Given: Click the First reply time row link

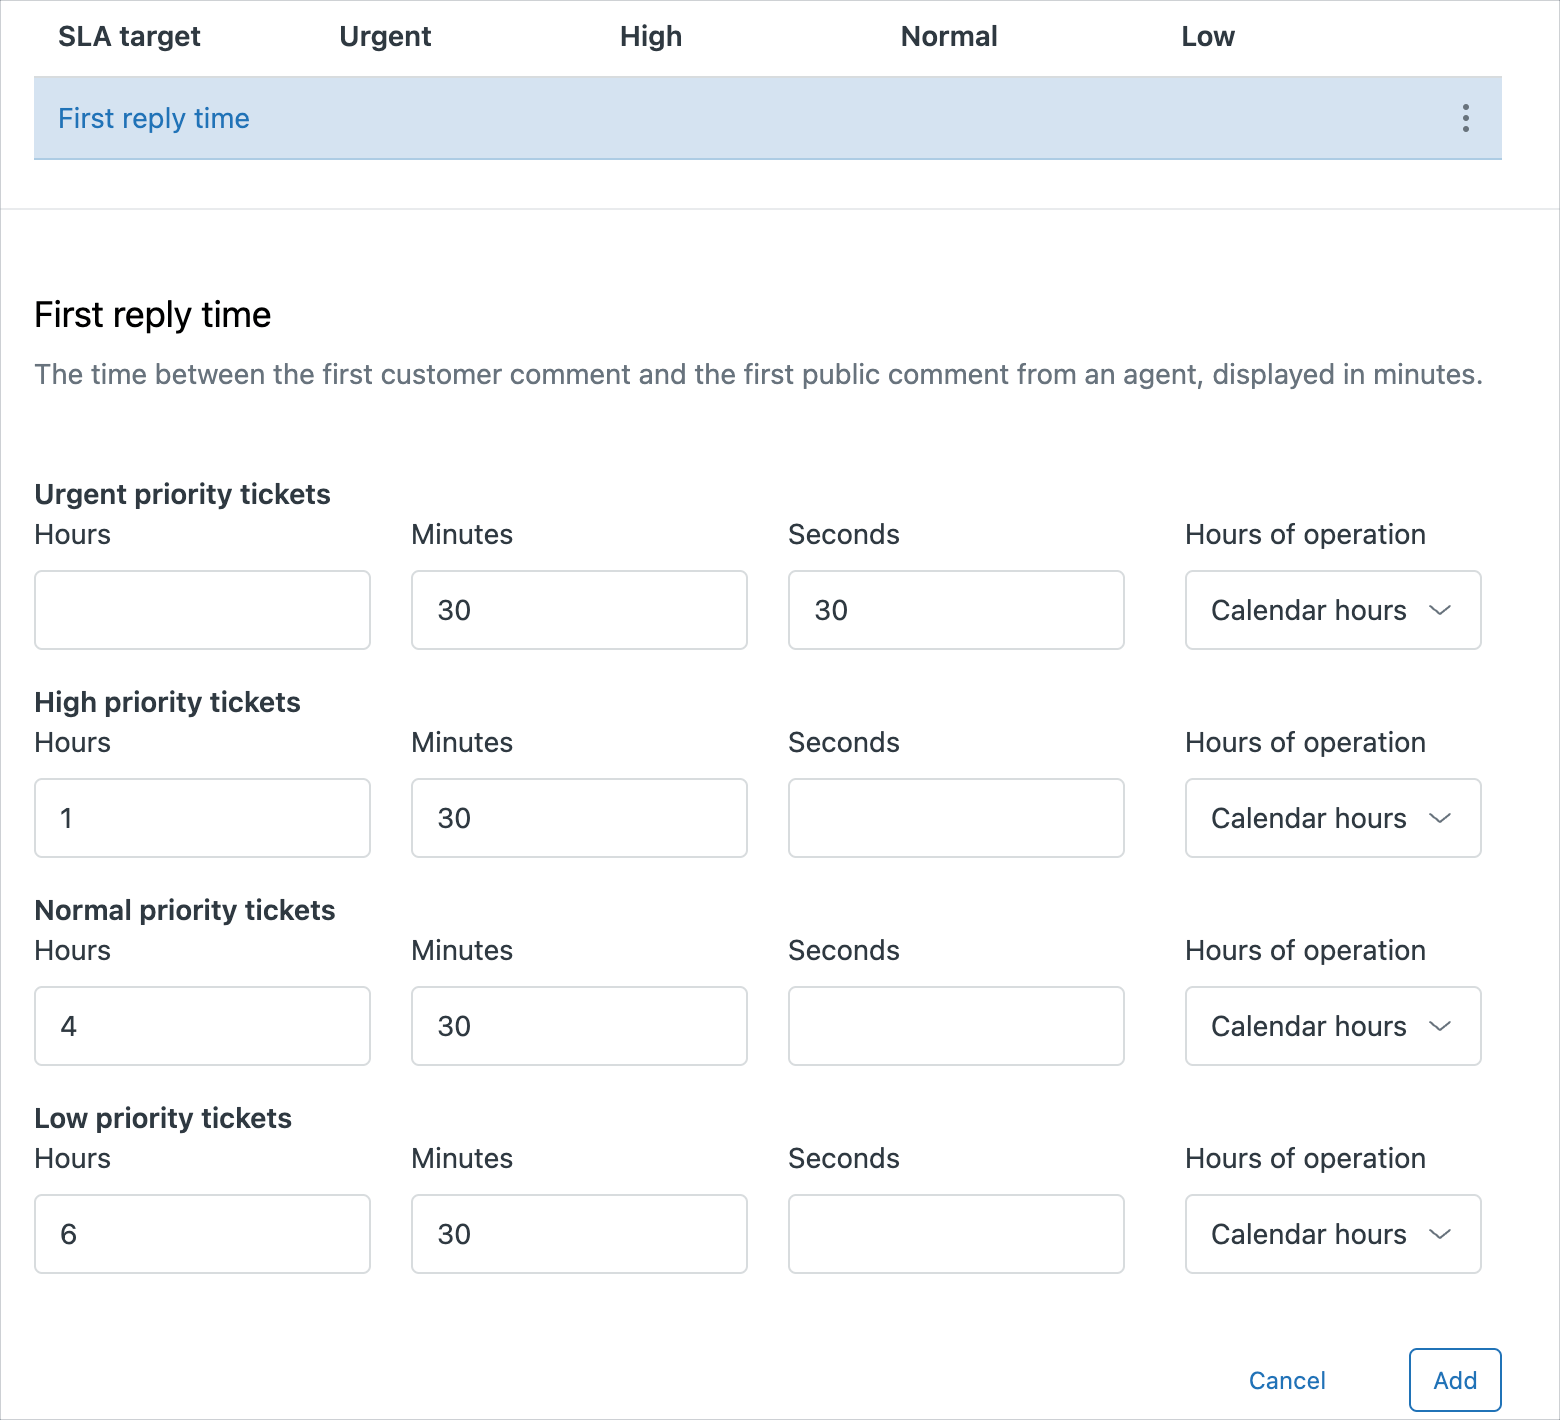Looking at the screenshot, I should tap(154, 118).
